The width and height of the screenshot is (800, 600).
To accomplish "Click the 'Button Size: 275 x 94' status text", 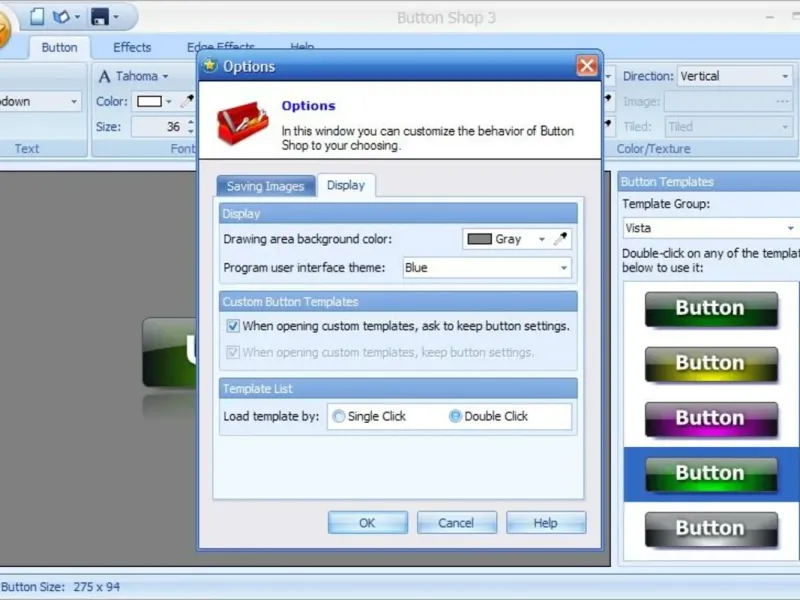I will pyautogui.click(x=61, y=587).
